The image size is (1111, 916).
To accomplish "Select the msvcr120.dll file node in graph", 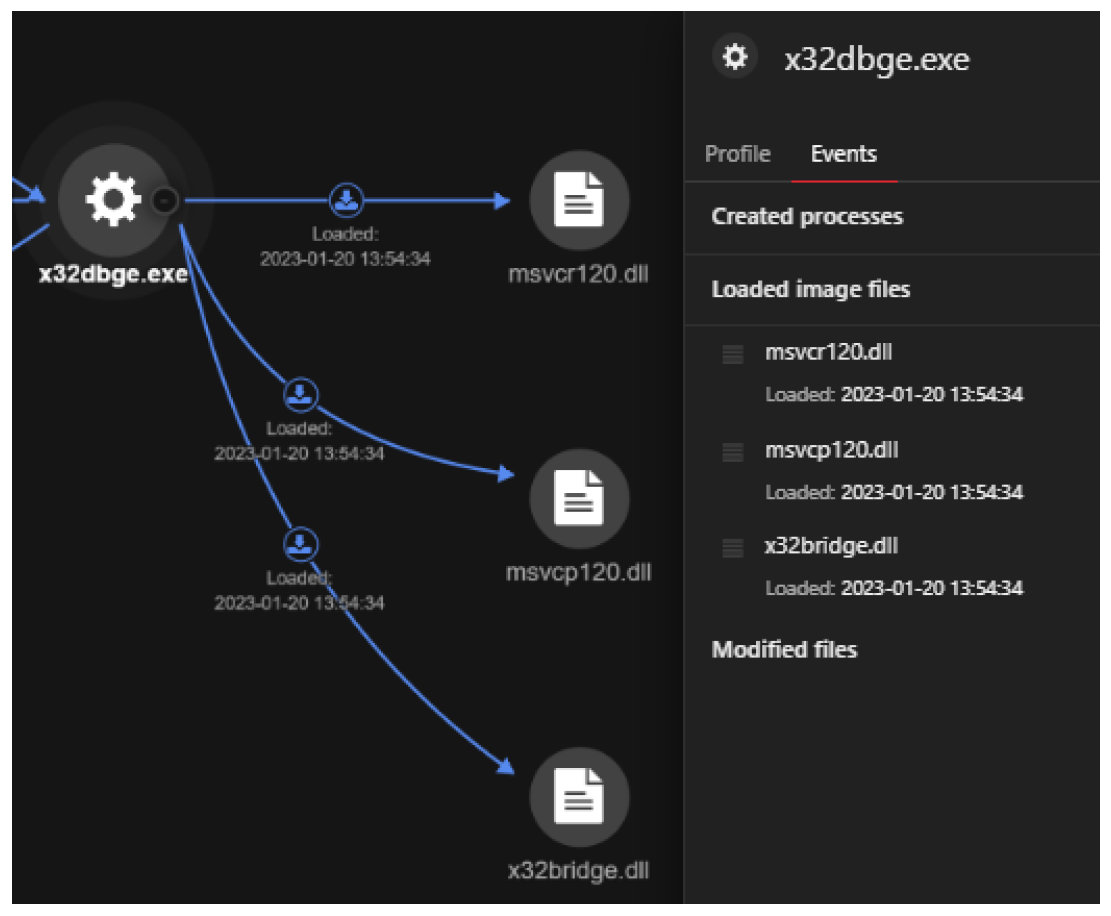I will click(x=579, y=201).
